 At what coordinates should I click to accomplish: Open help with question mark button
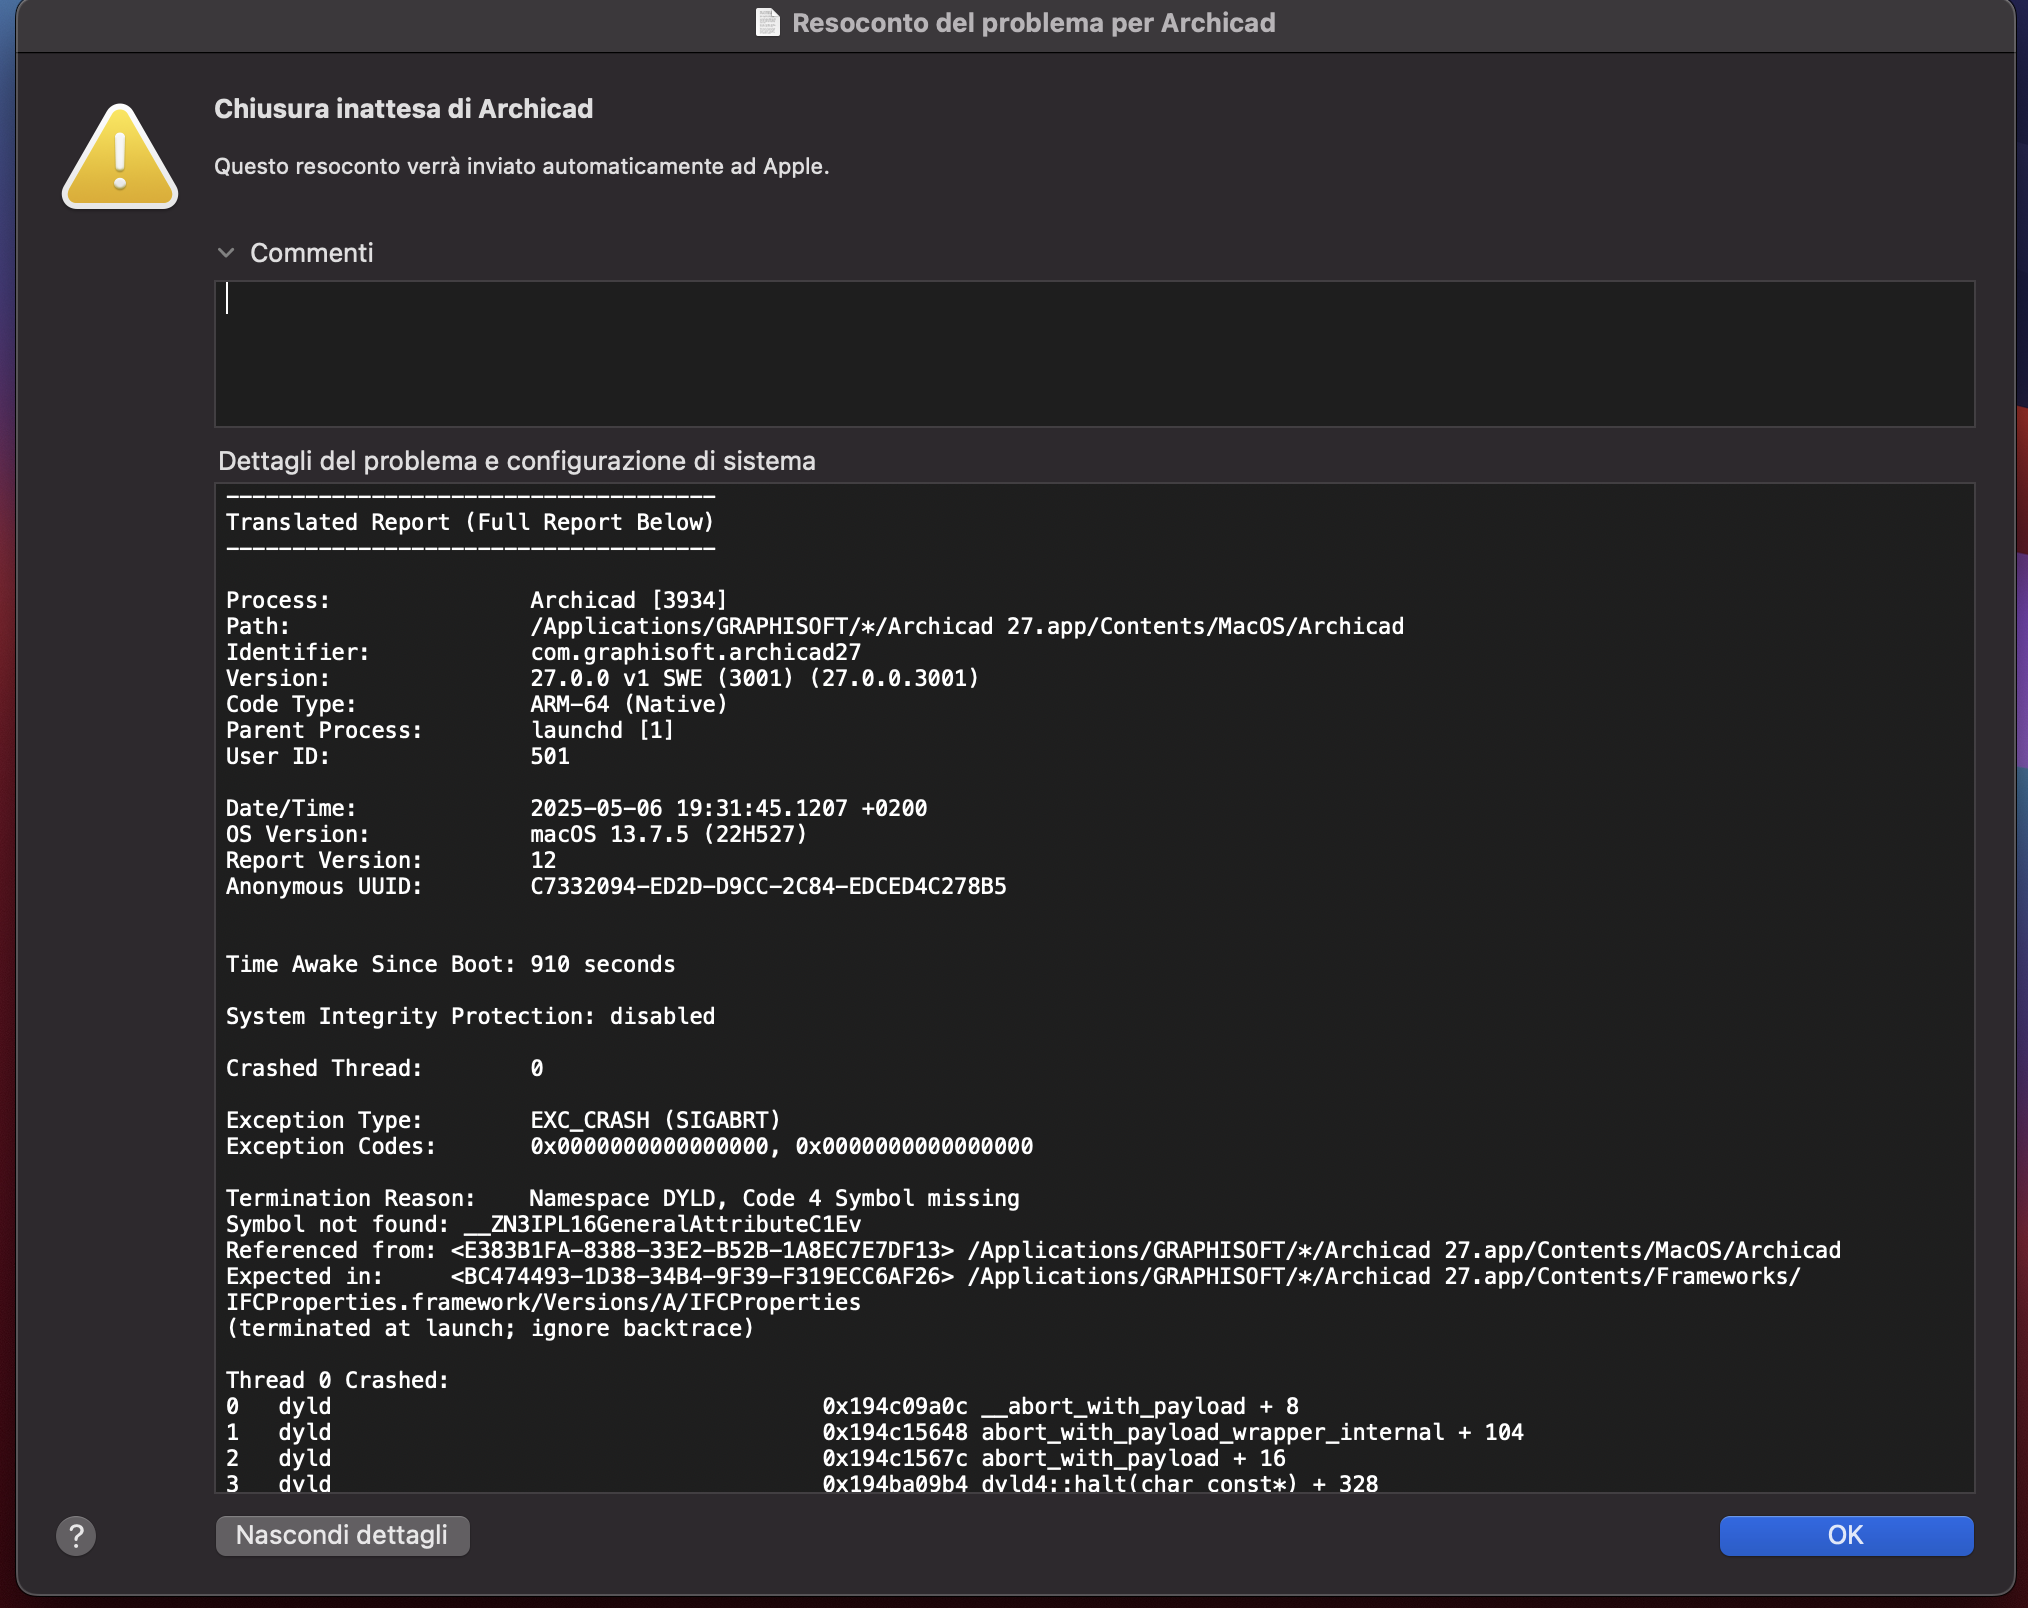(x=76, y=1535)
